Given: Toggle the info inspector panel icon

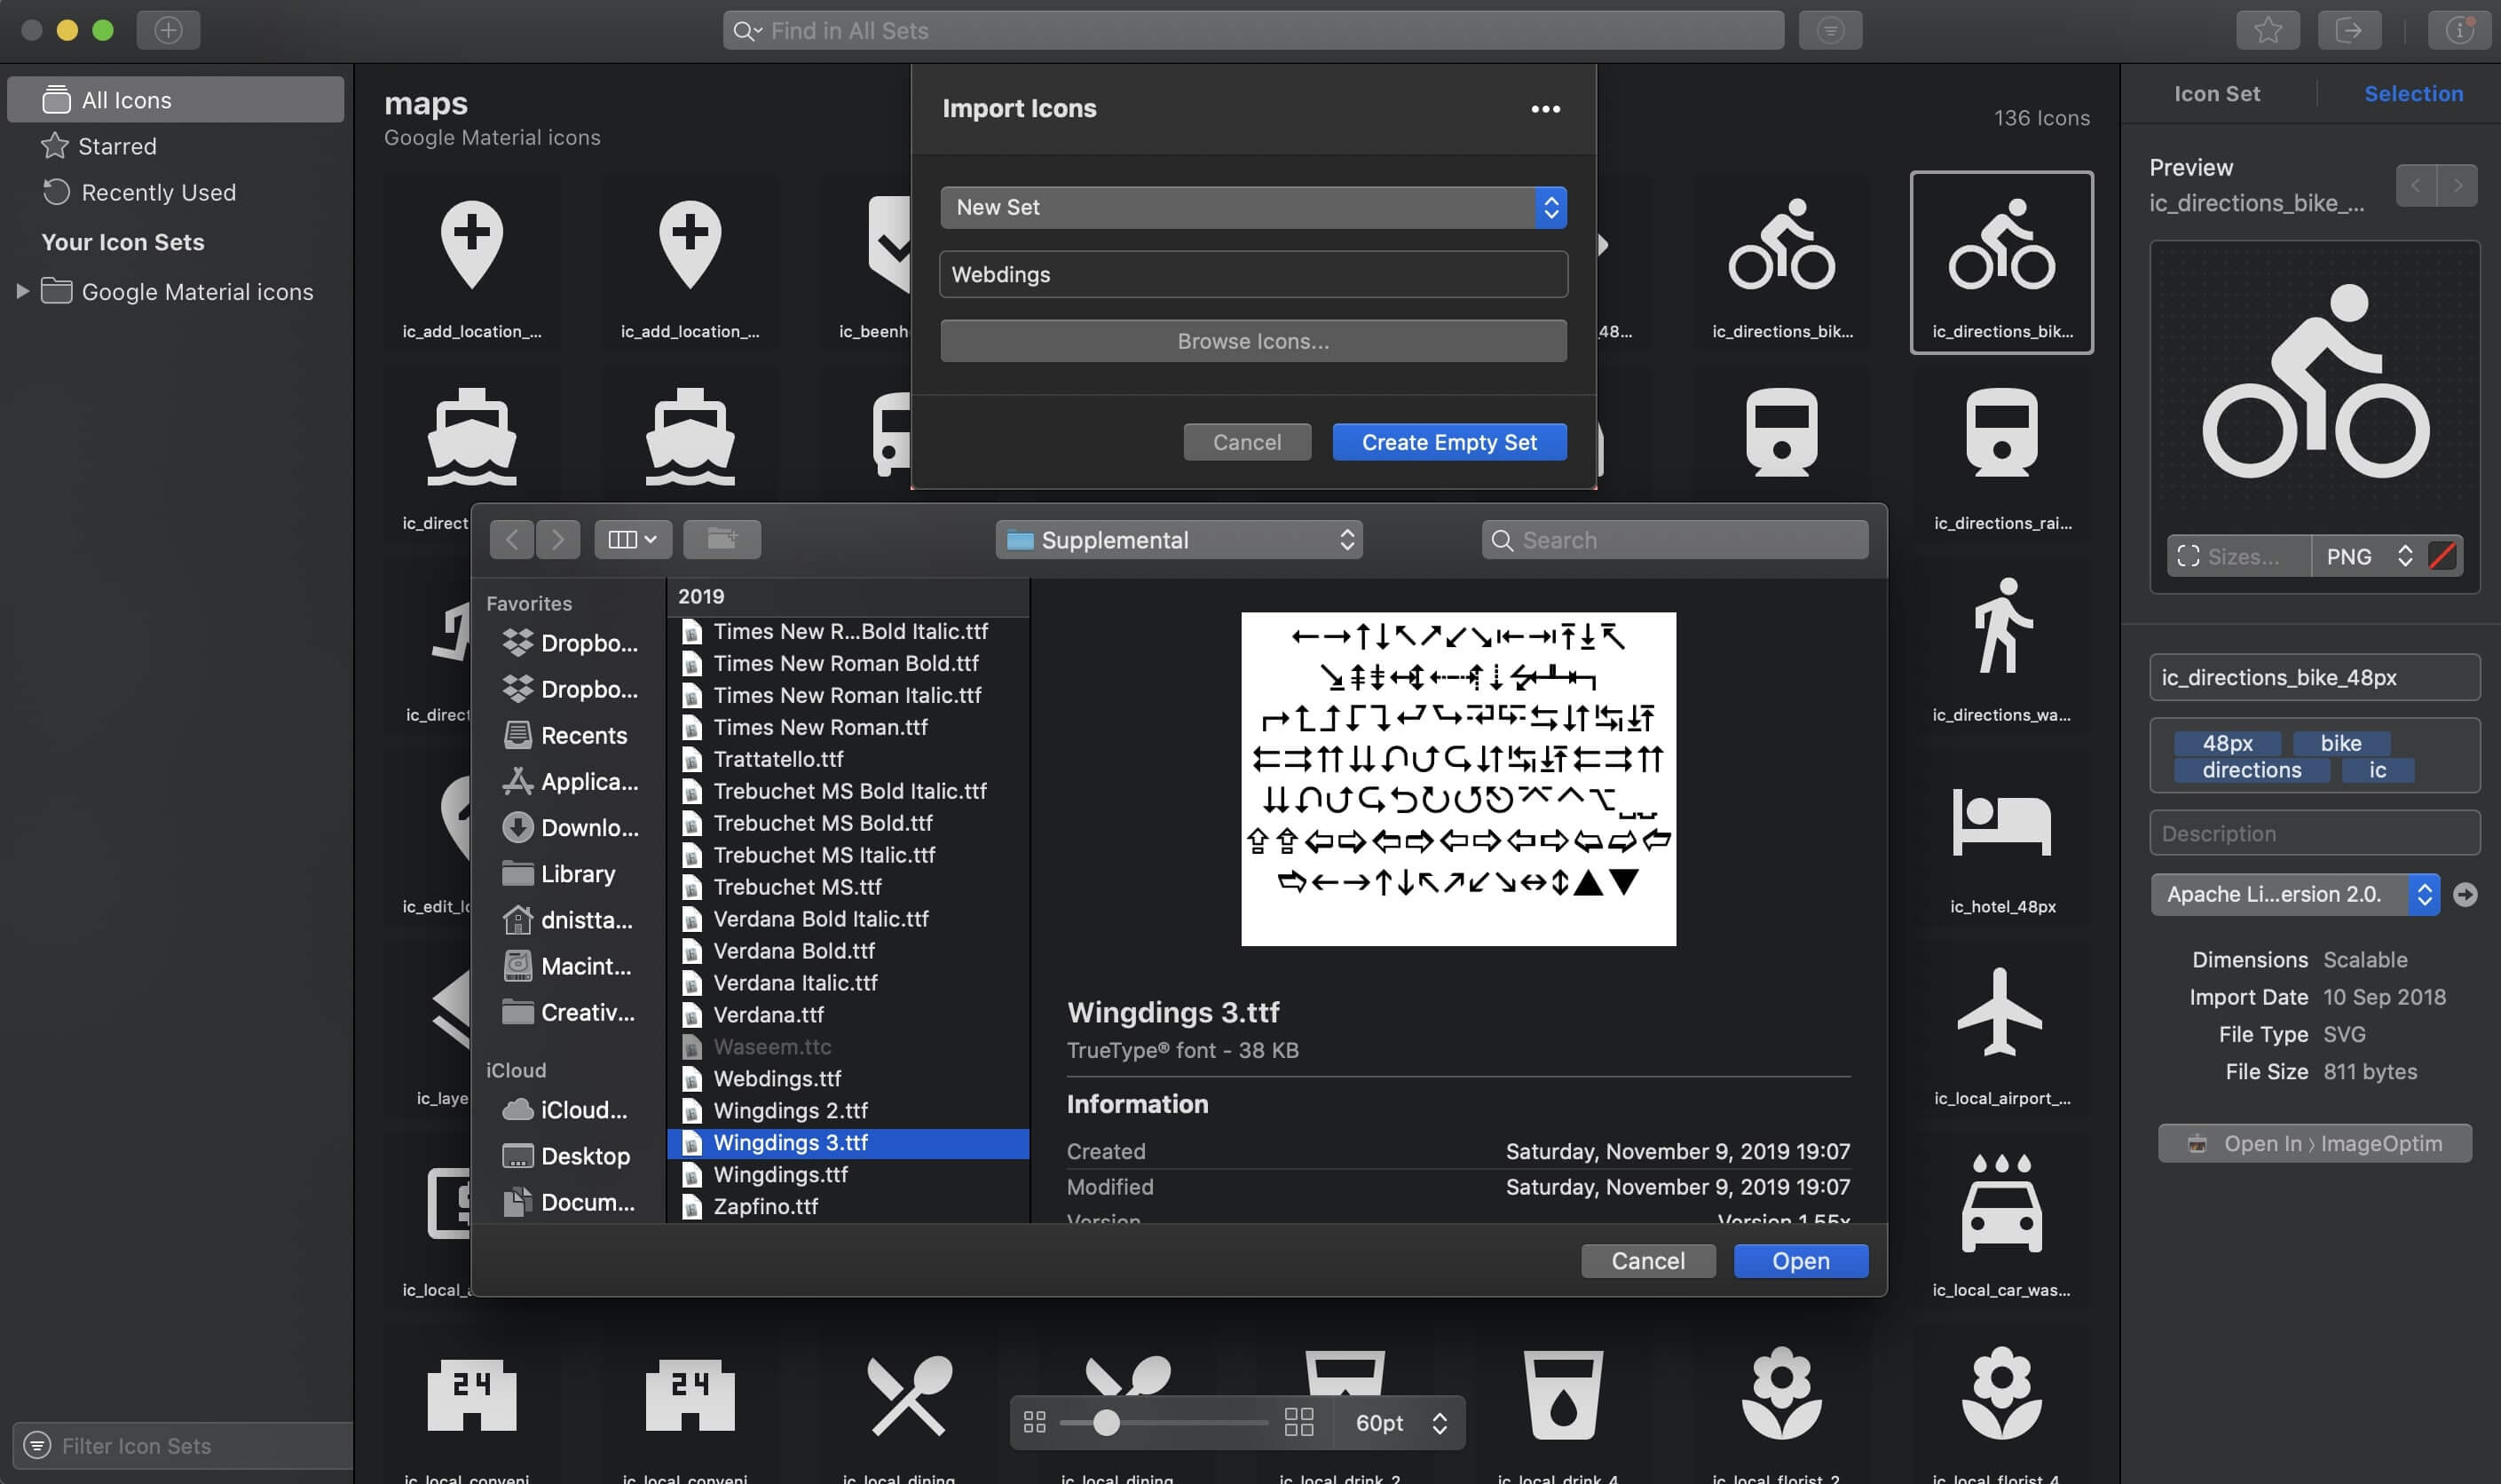Looking at the screenshot, I should click(2458, 30).
